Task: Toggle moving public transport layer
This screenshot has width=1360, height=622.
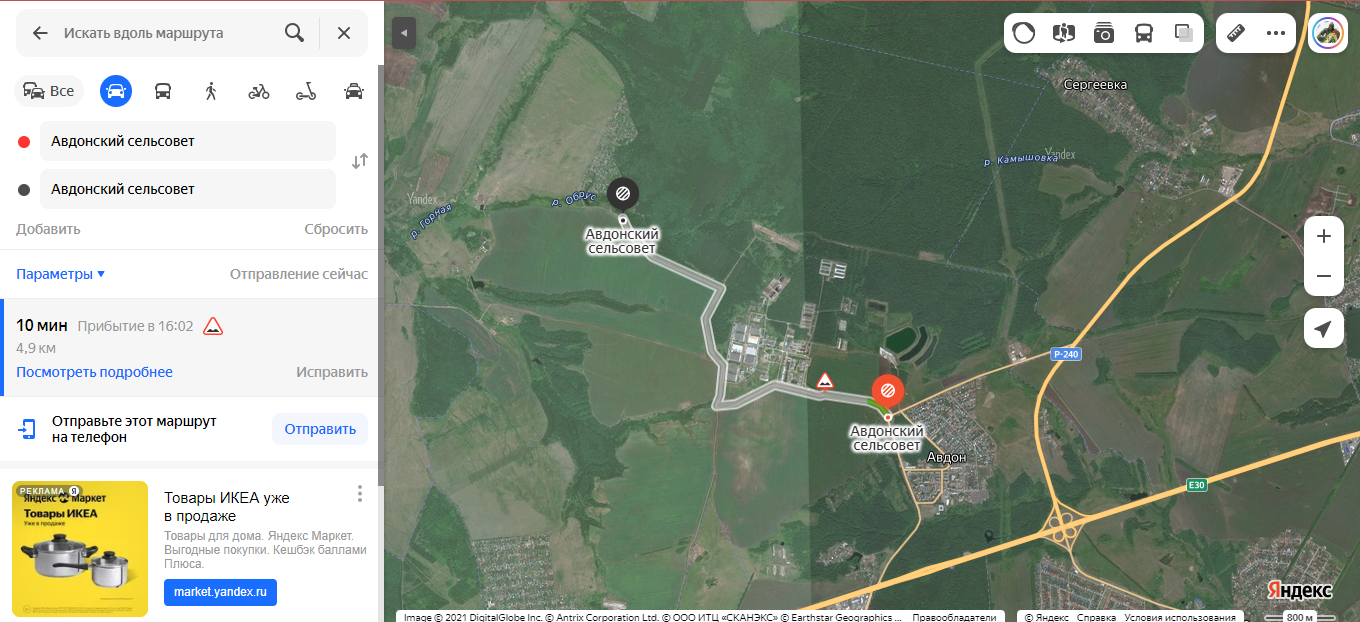Action: [1144, 33]
